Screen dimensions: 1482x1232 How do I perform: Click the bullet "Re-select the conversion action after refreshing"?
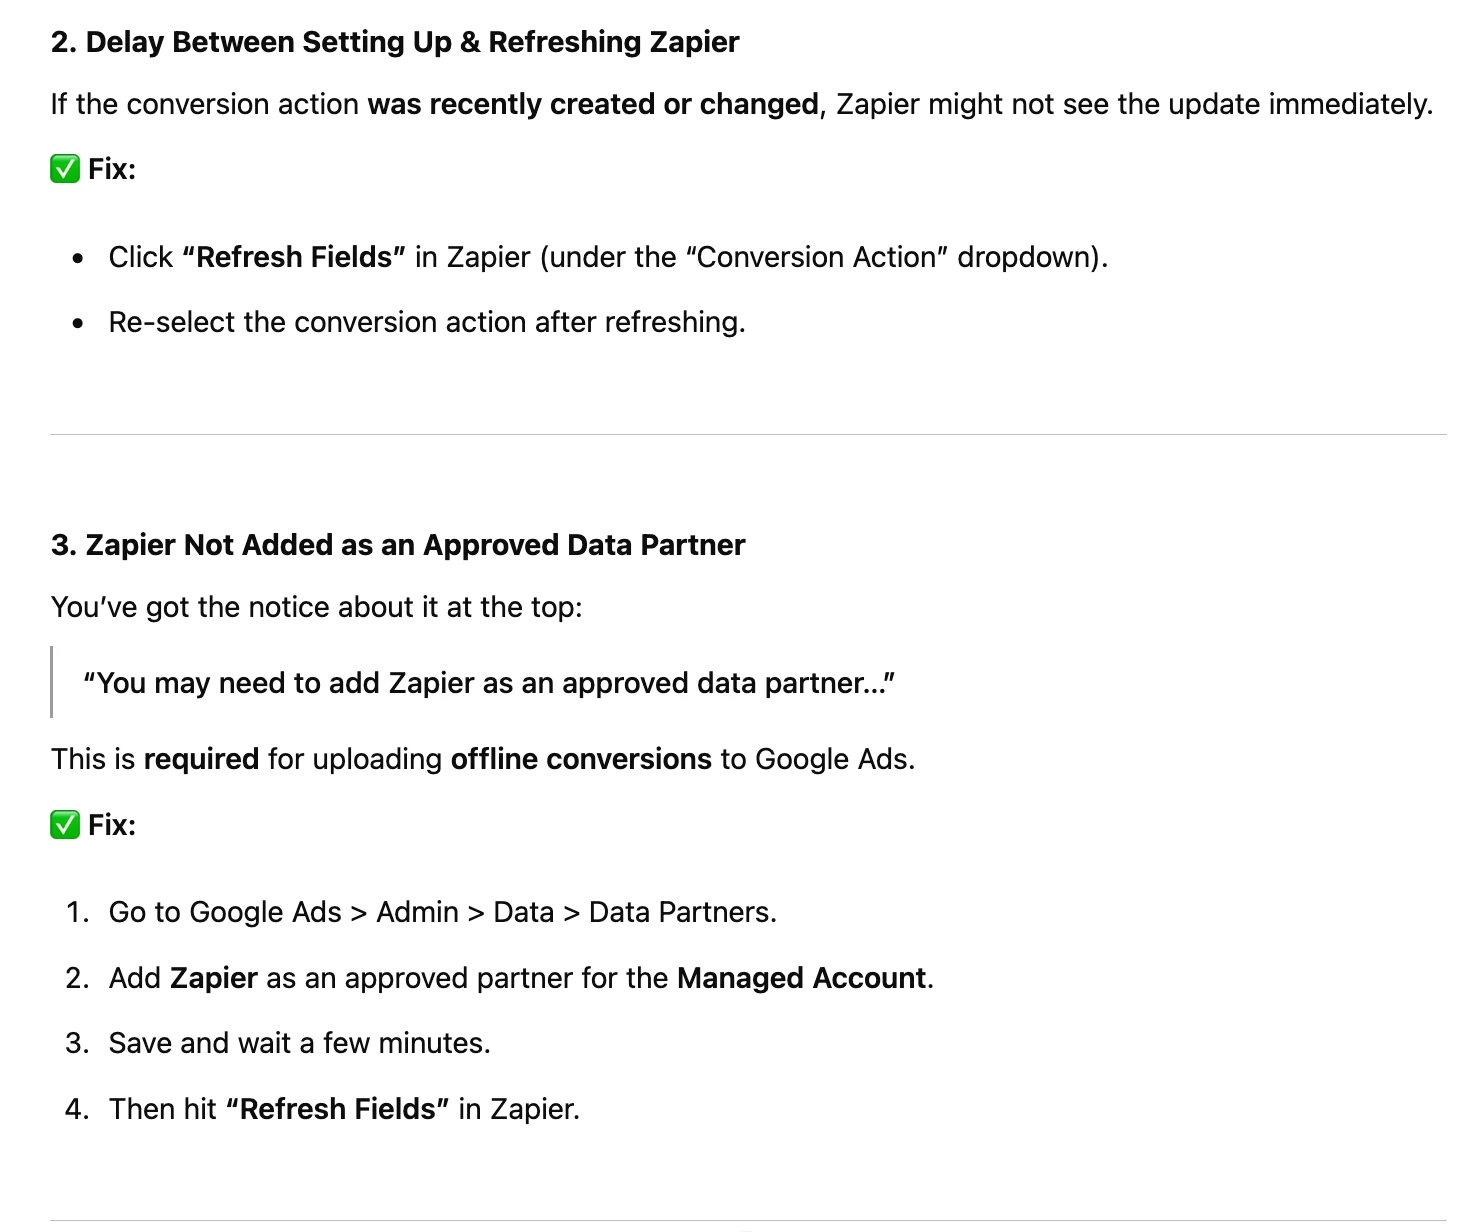pos(427,322)
